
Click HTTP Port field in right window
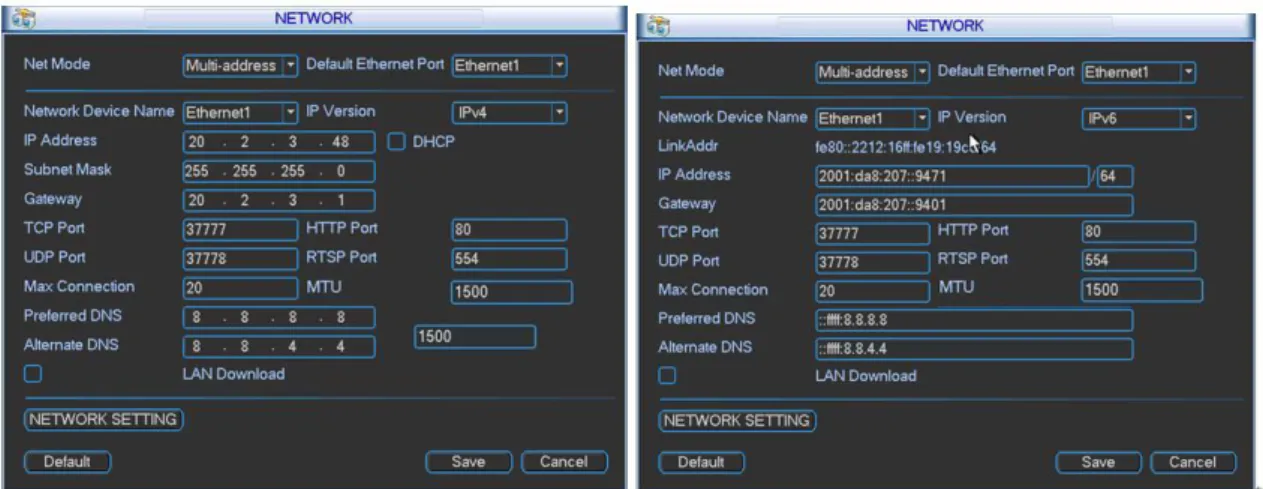coord(1139,233)
